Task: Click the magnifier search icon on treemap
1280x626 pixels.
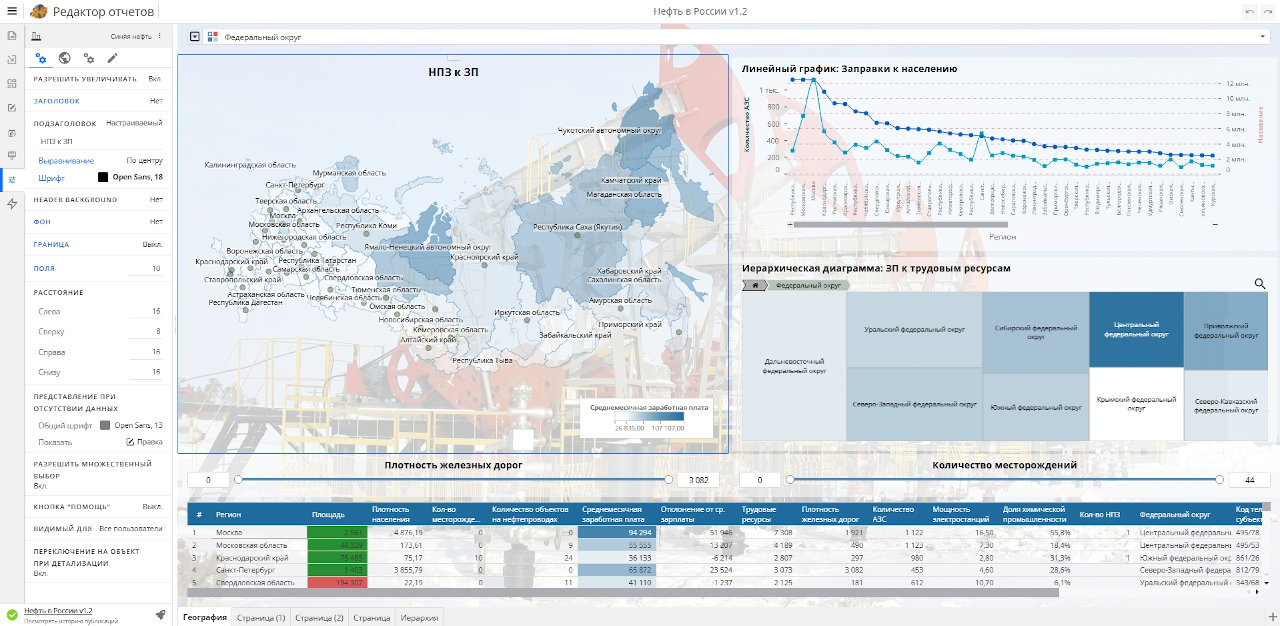Action: [x=1260, y=284]
